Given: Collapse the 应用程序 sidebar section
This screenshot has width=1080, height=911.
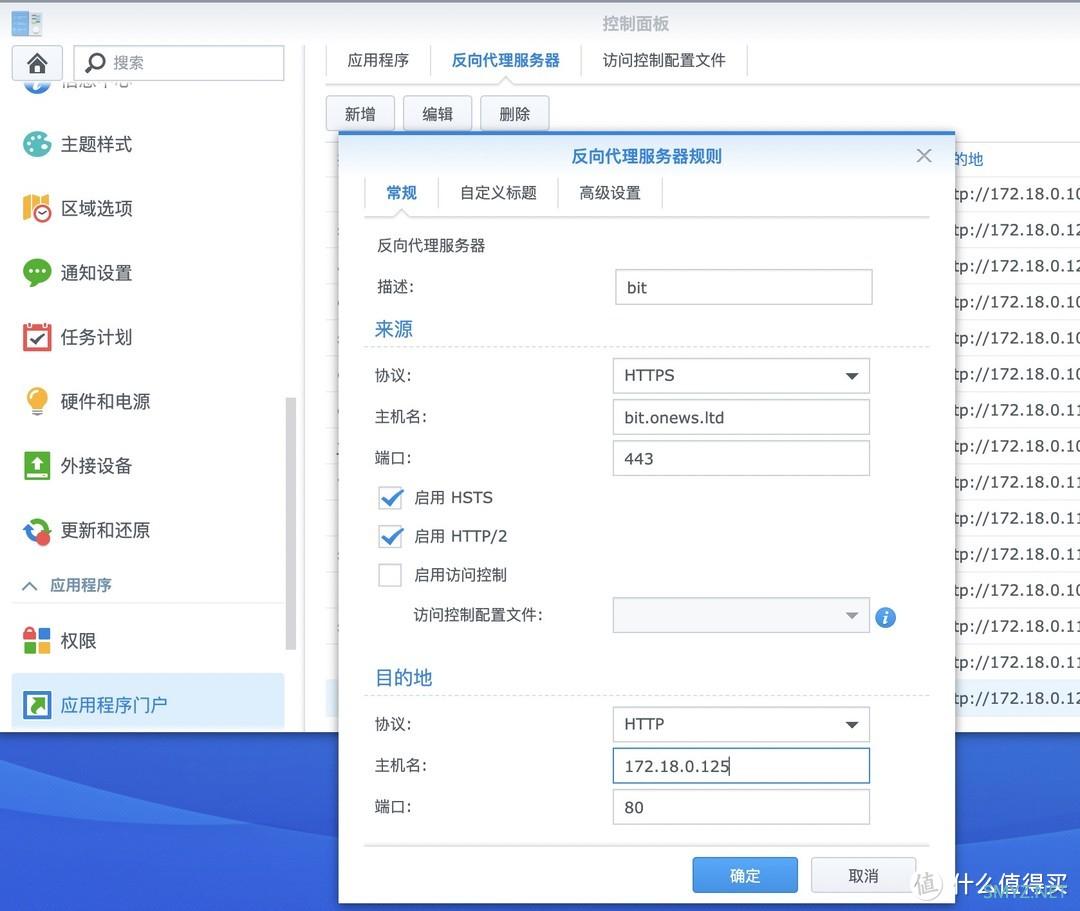Looking at the screenshot, I should tap(30, 586).
